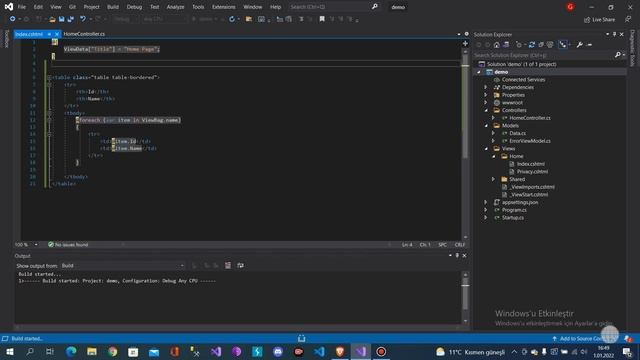Open Microsoft Edge from the taskbar
640x360 pixels.
(71, 352)
